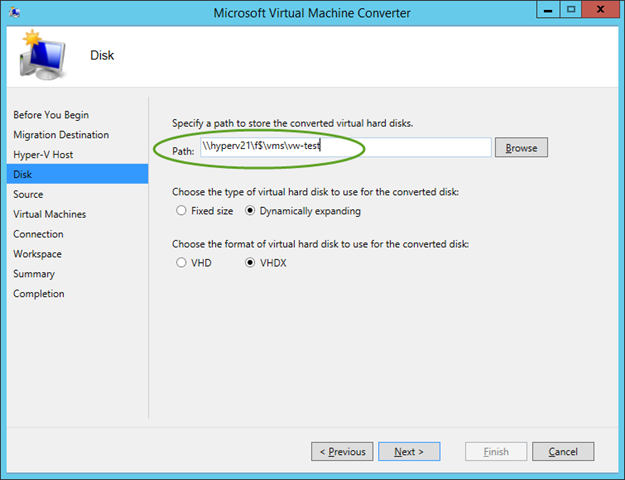The height and width of the screenshot is (480, 625).
Task: Open the Workspace step
Action: tap(37, 254)
